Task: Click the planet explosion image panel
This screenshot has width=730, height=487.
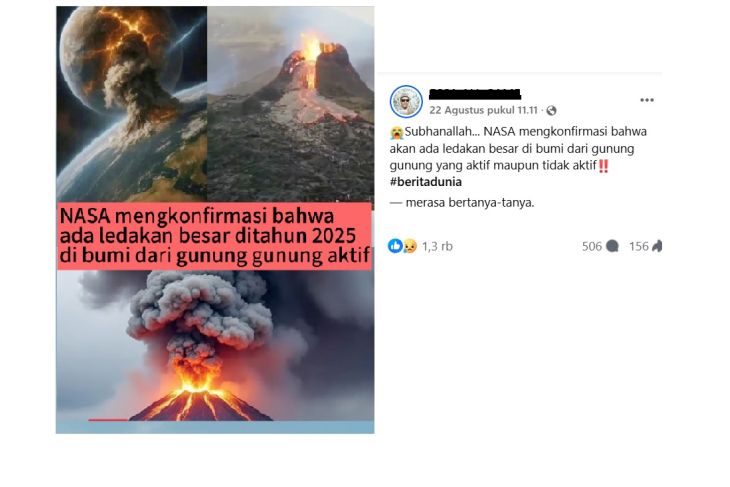Action: 132,104
